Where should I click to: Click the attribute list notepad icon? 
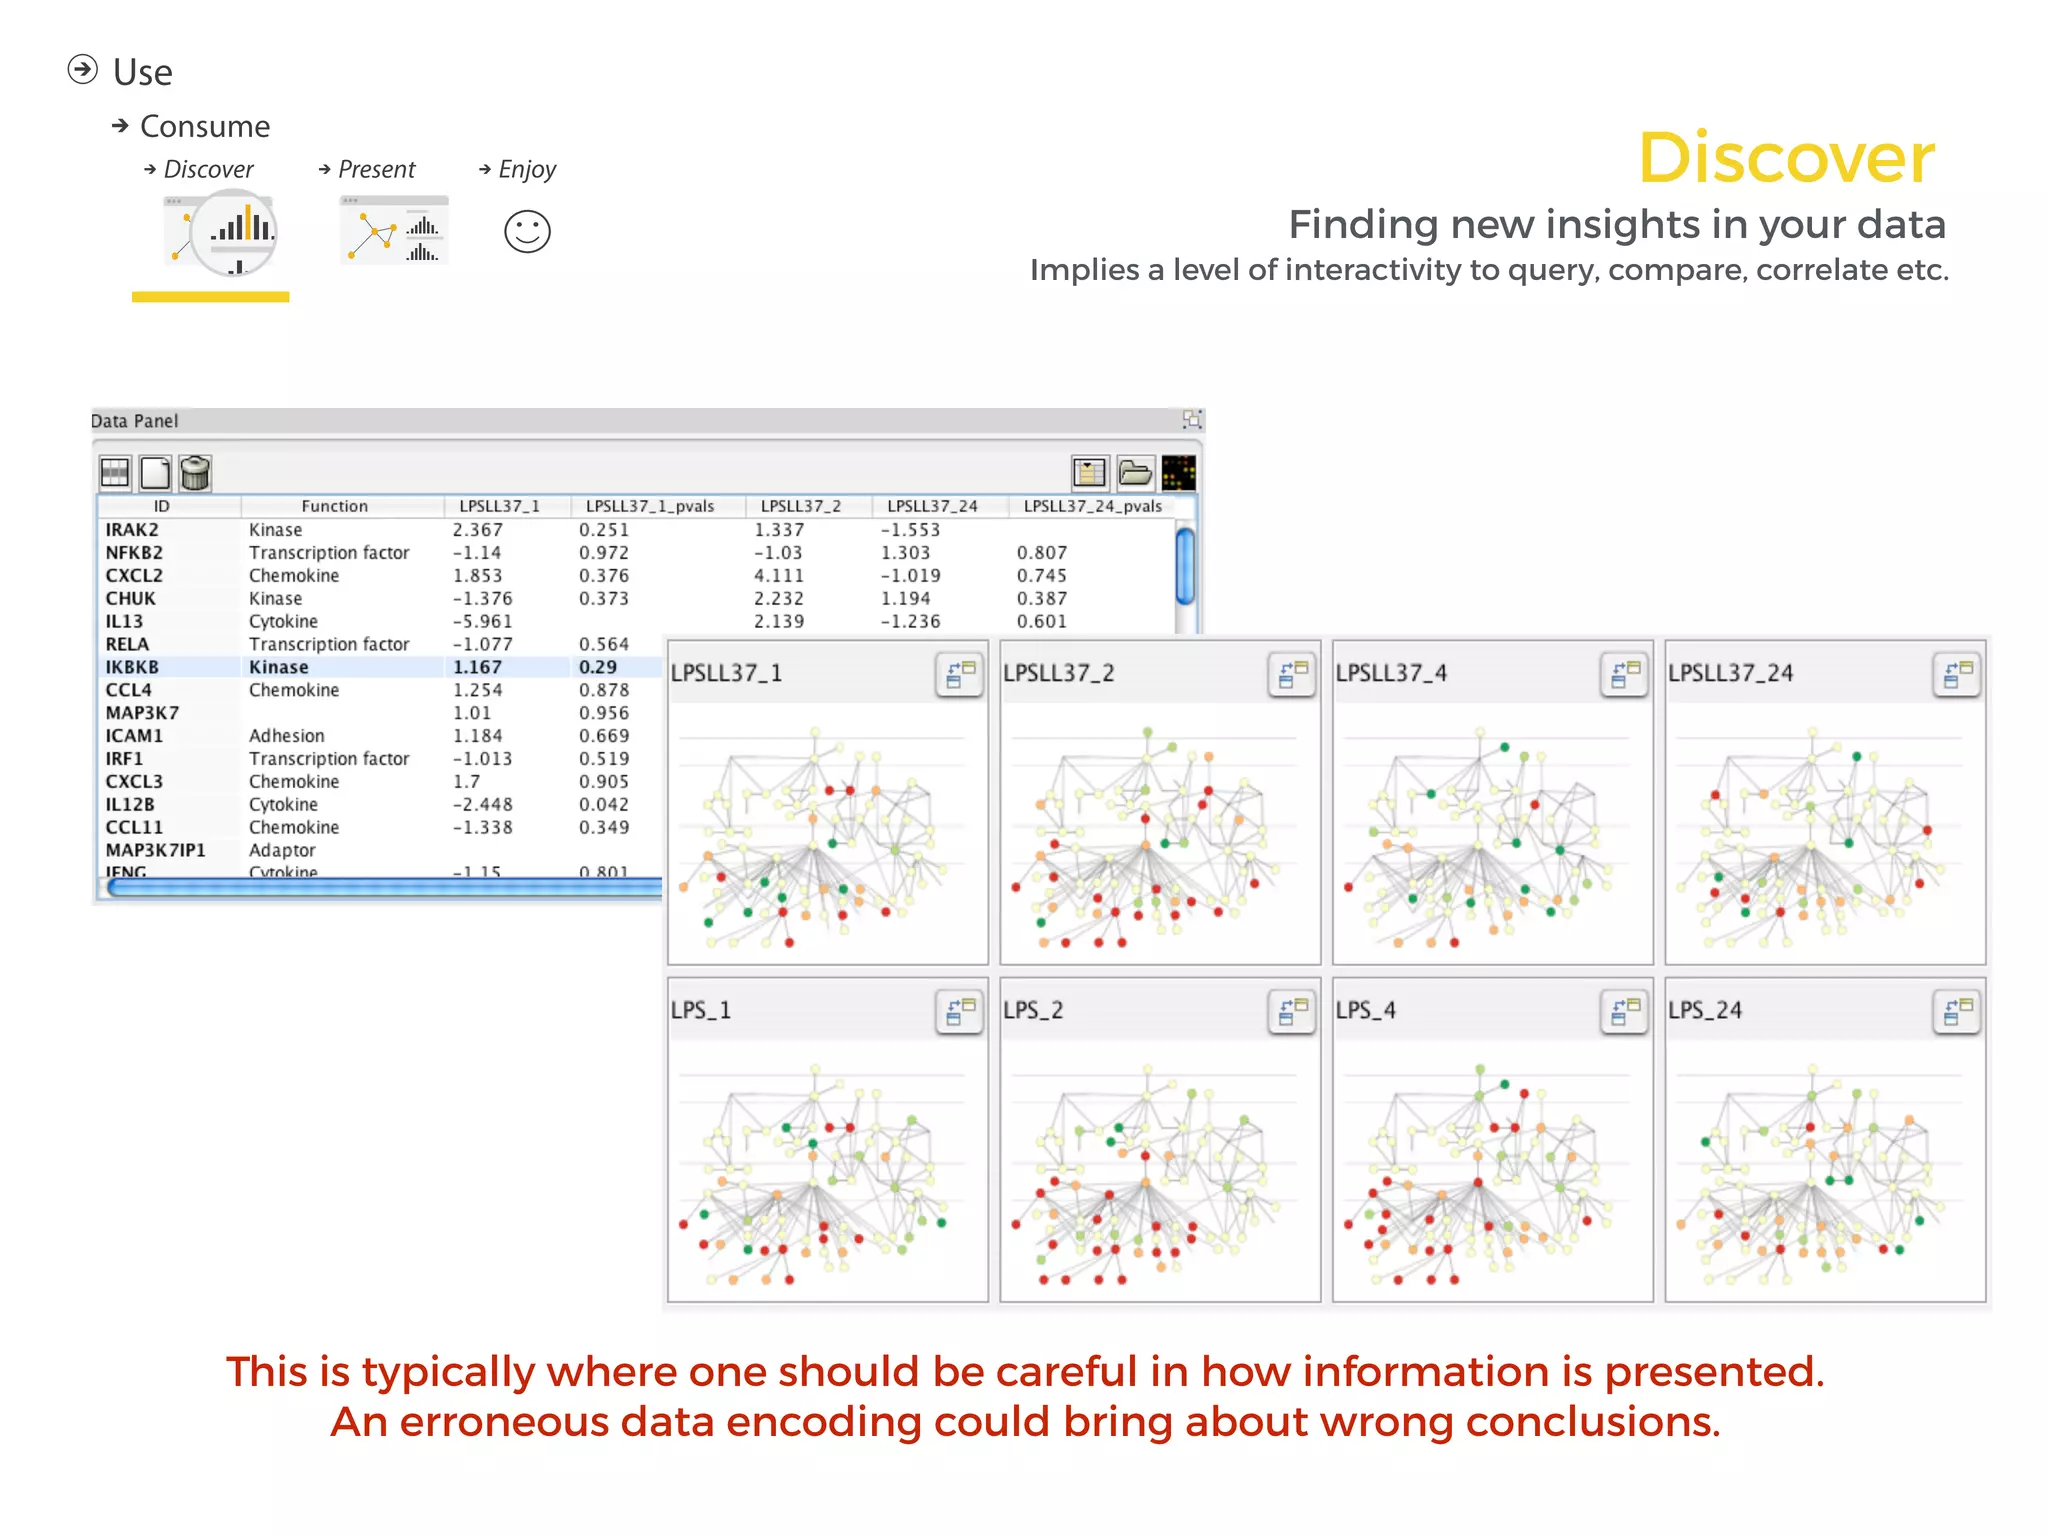click(1089, 472)
